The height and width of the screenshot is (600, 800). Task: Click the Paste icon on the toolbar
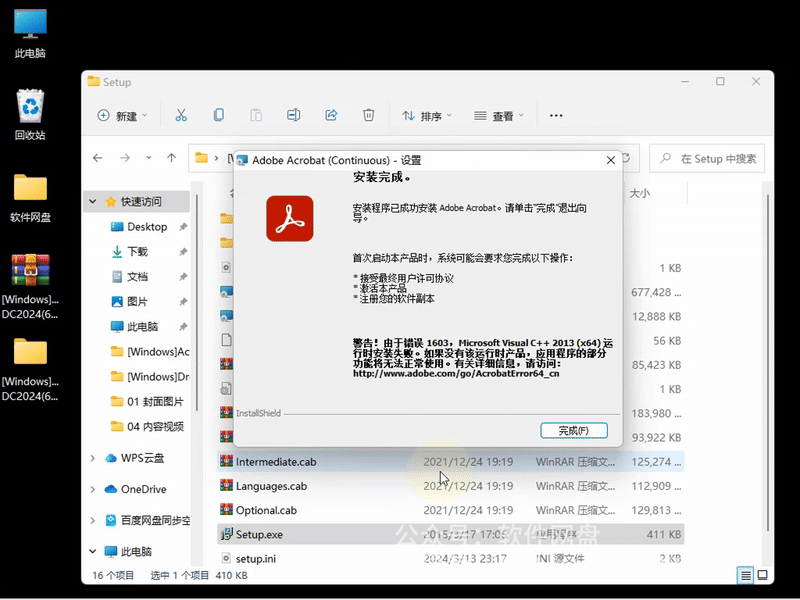[x=256, y=115]
